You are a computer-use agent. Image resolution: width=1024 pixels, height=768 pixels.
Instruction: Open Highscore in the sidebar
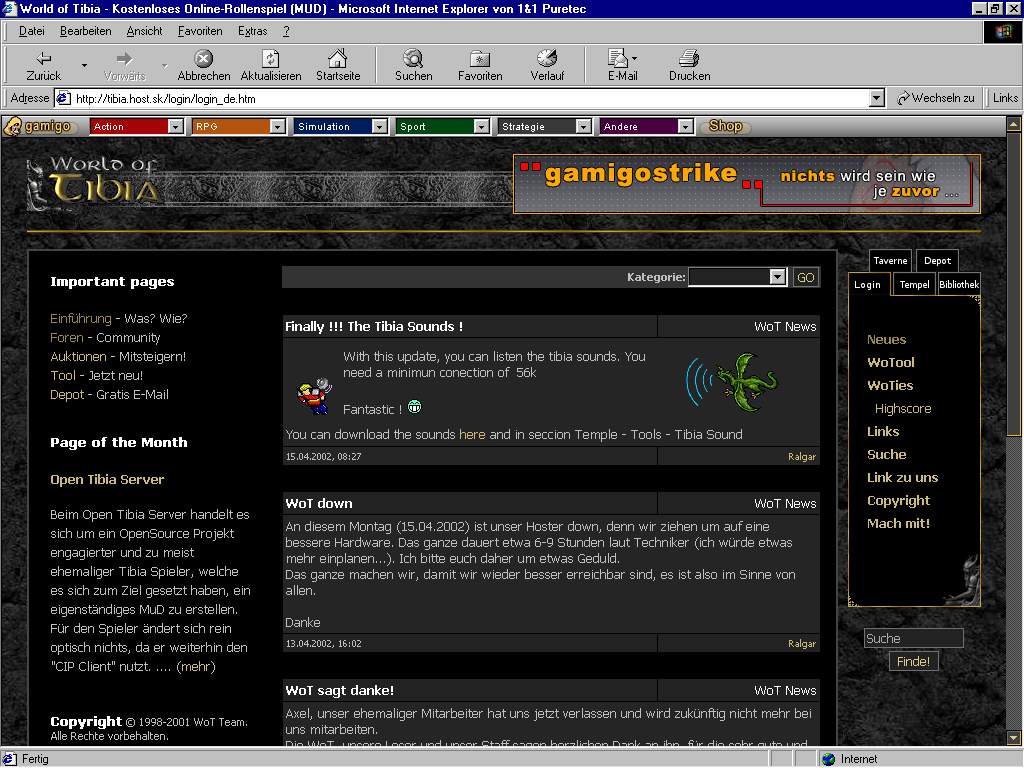[x=903, y=409]
